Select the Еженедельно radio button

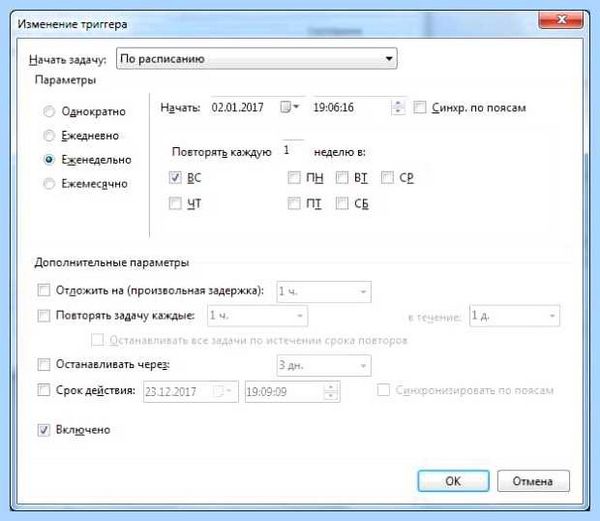[49, 160]
